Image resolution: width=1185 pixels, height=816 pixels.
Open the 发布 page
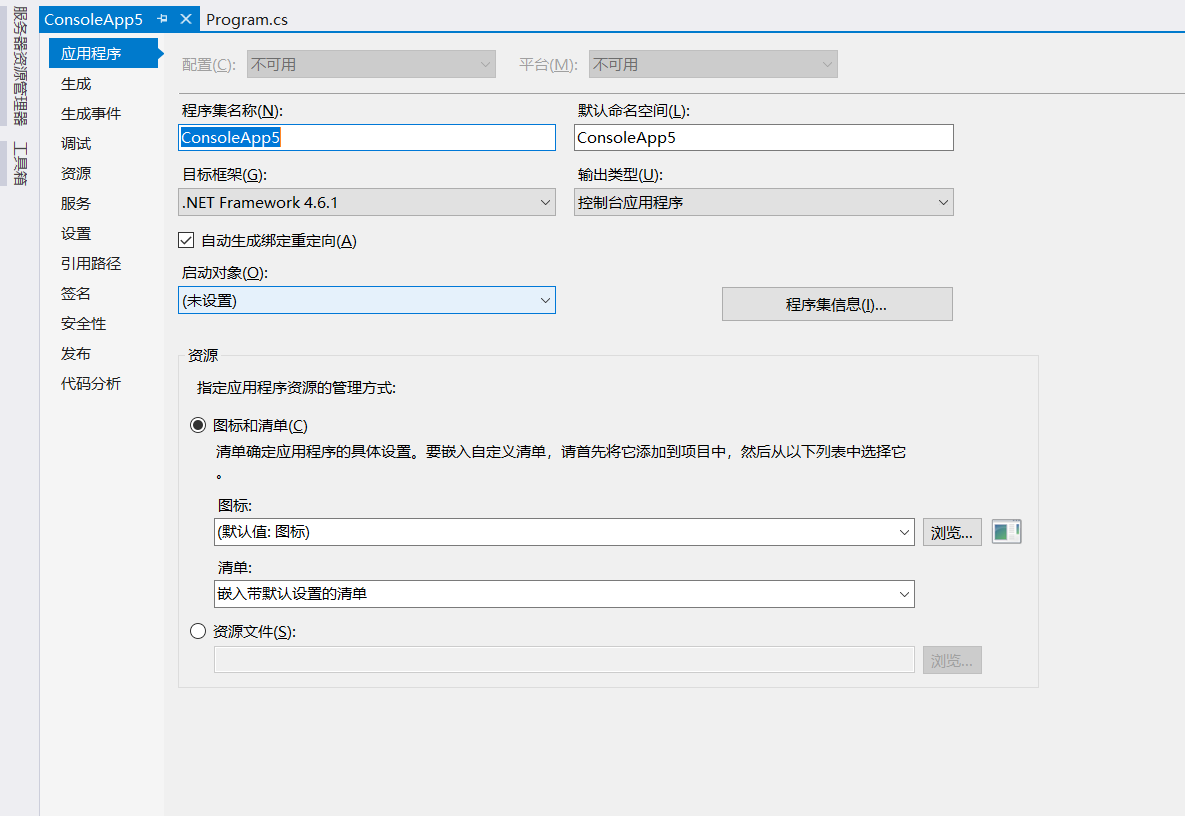(76, 354)
